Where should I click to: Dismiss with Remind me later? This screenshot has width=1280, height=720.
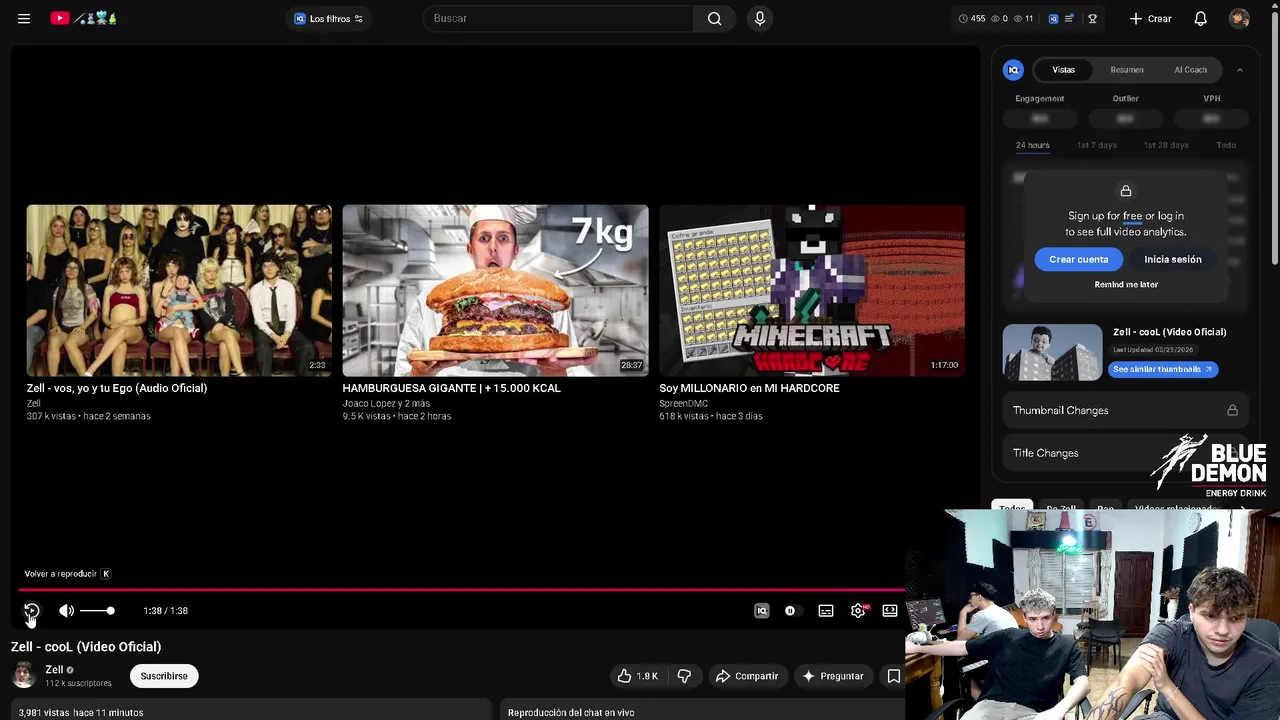coord(1126,284)
